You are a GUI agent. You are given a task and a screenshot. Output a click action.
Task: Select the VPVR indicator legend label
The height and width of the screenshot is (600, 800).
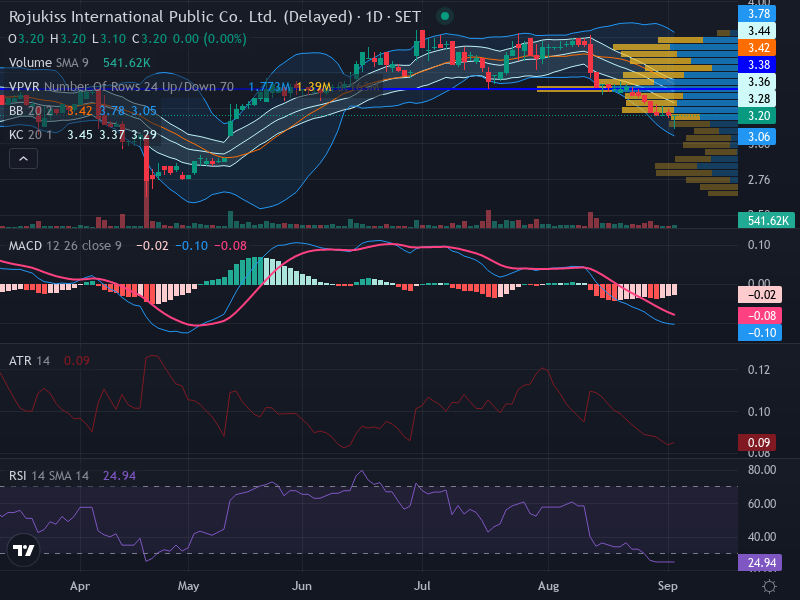tap(121, 87)
